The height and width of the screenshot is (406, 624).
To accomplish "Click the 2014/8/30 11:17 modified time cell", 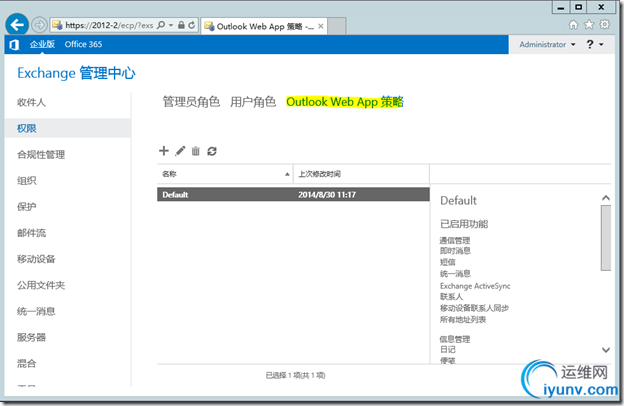I will tap(327, 195).
